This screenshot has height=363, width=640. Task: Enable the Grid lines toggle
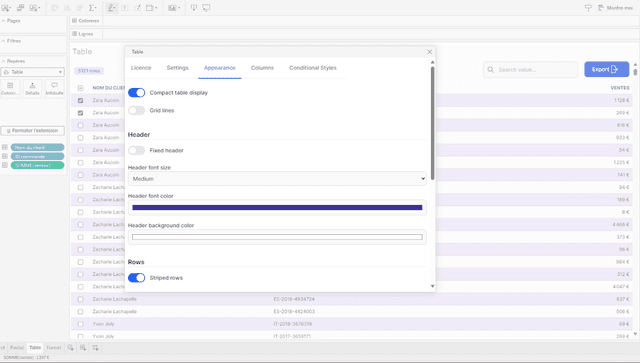[136, 111]
